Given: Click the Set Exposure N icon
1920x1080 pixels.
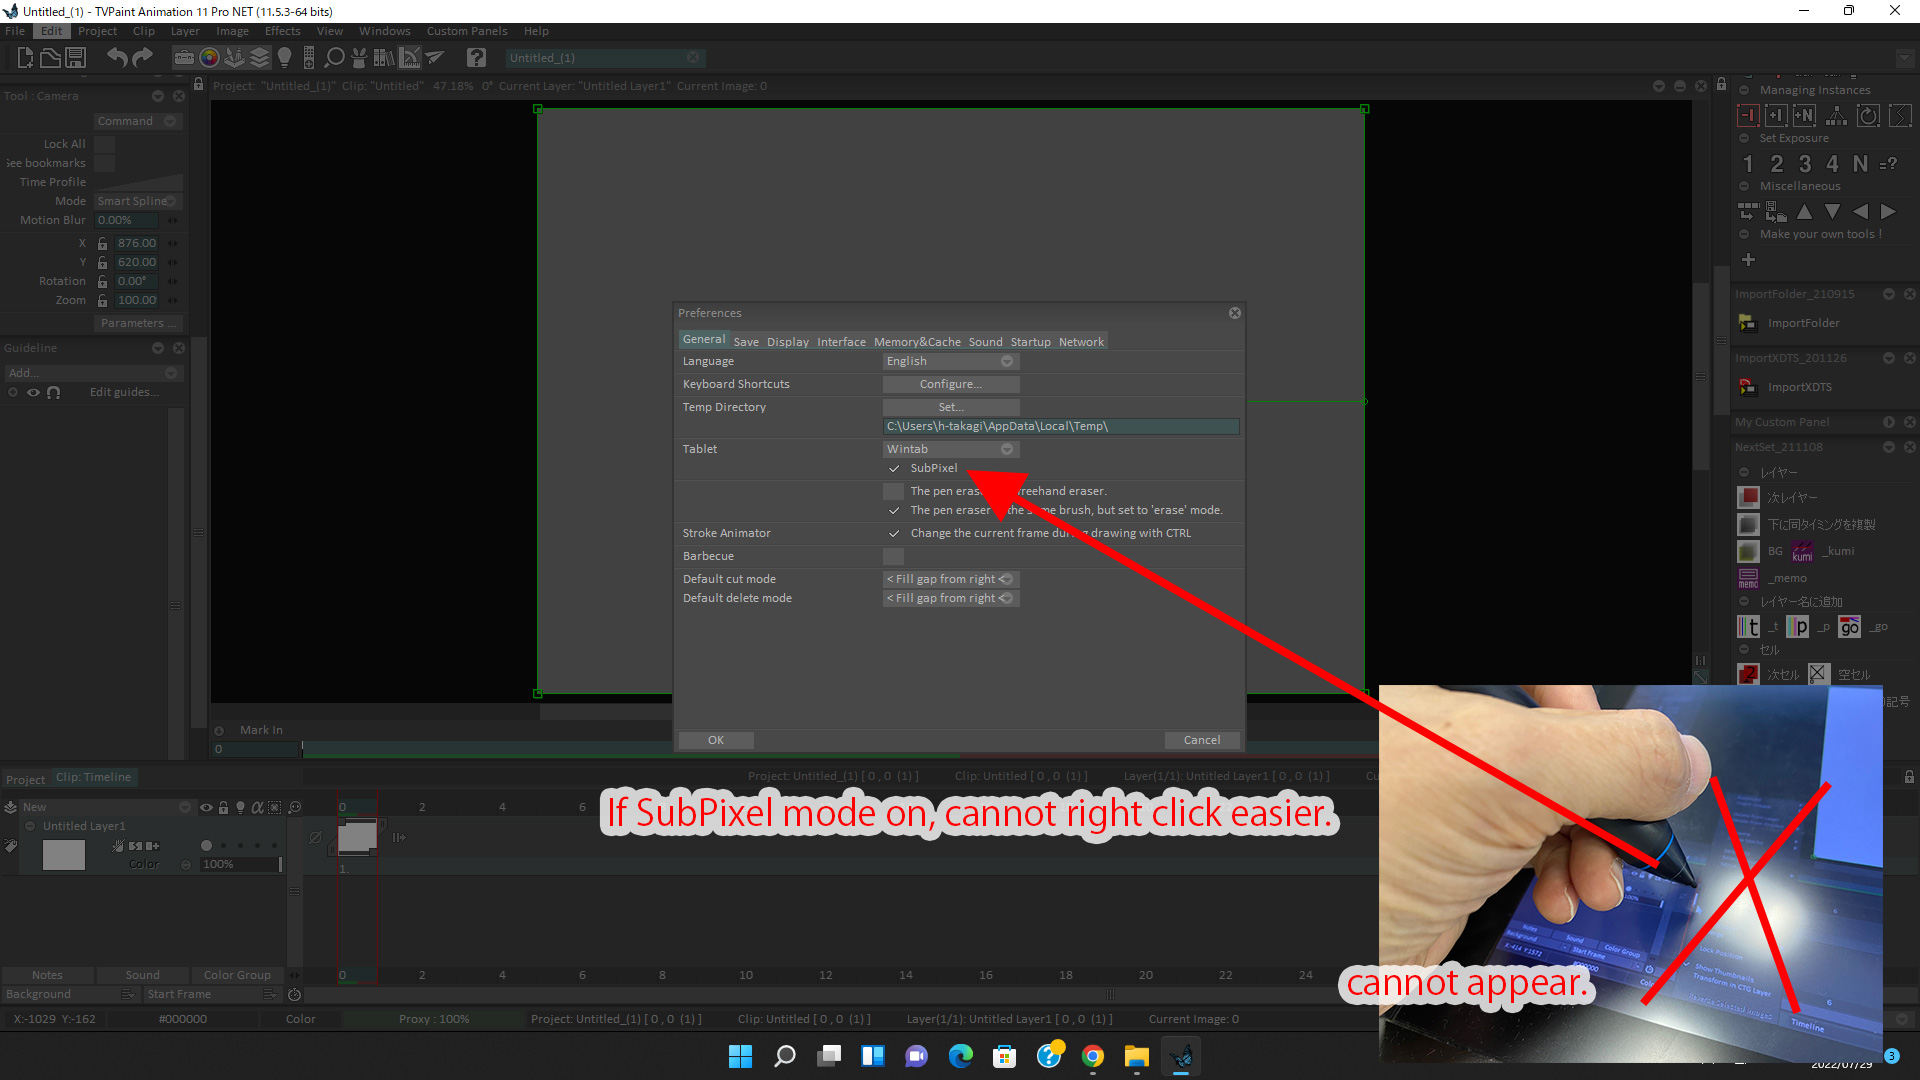Looking at the screenshot, I should pyautogui.click(x=1860, y=163).
